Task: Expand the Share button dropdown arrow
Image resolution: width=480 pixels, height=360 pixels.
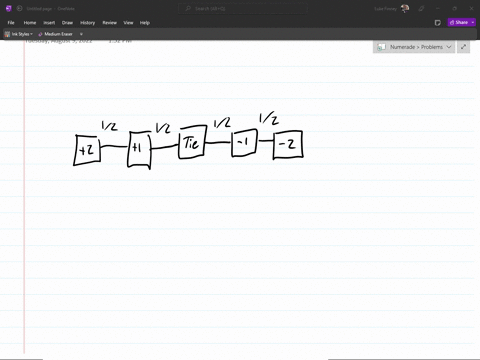Action: coord(473,22)
